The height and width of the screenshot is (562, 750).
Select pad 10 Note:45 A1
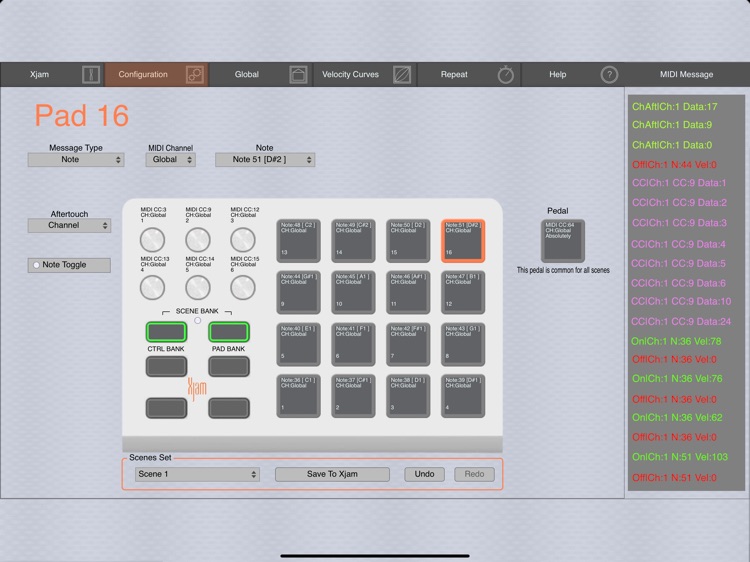point(353,292)
